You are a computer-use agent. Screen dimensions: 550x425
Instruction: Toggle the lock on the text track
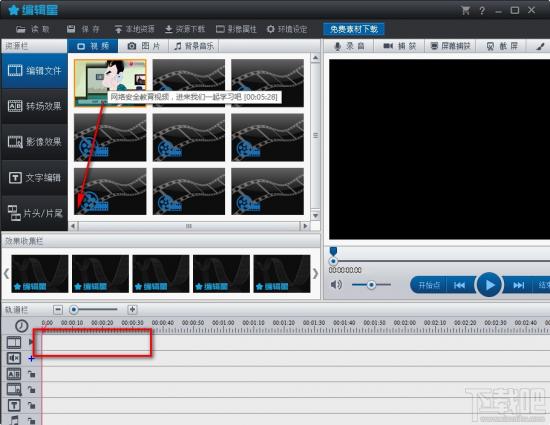(x=32, y=405)
